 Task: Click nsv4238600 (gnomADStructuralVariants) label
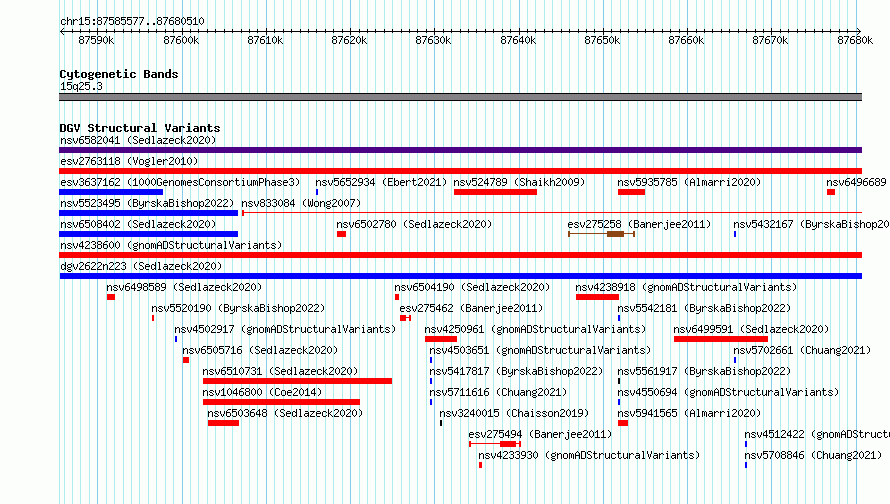pos(171,245)
